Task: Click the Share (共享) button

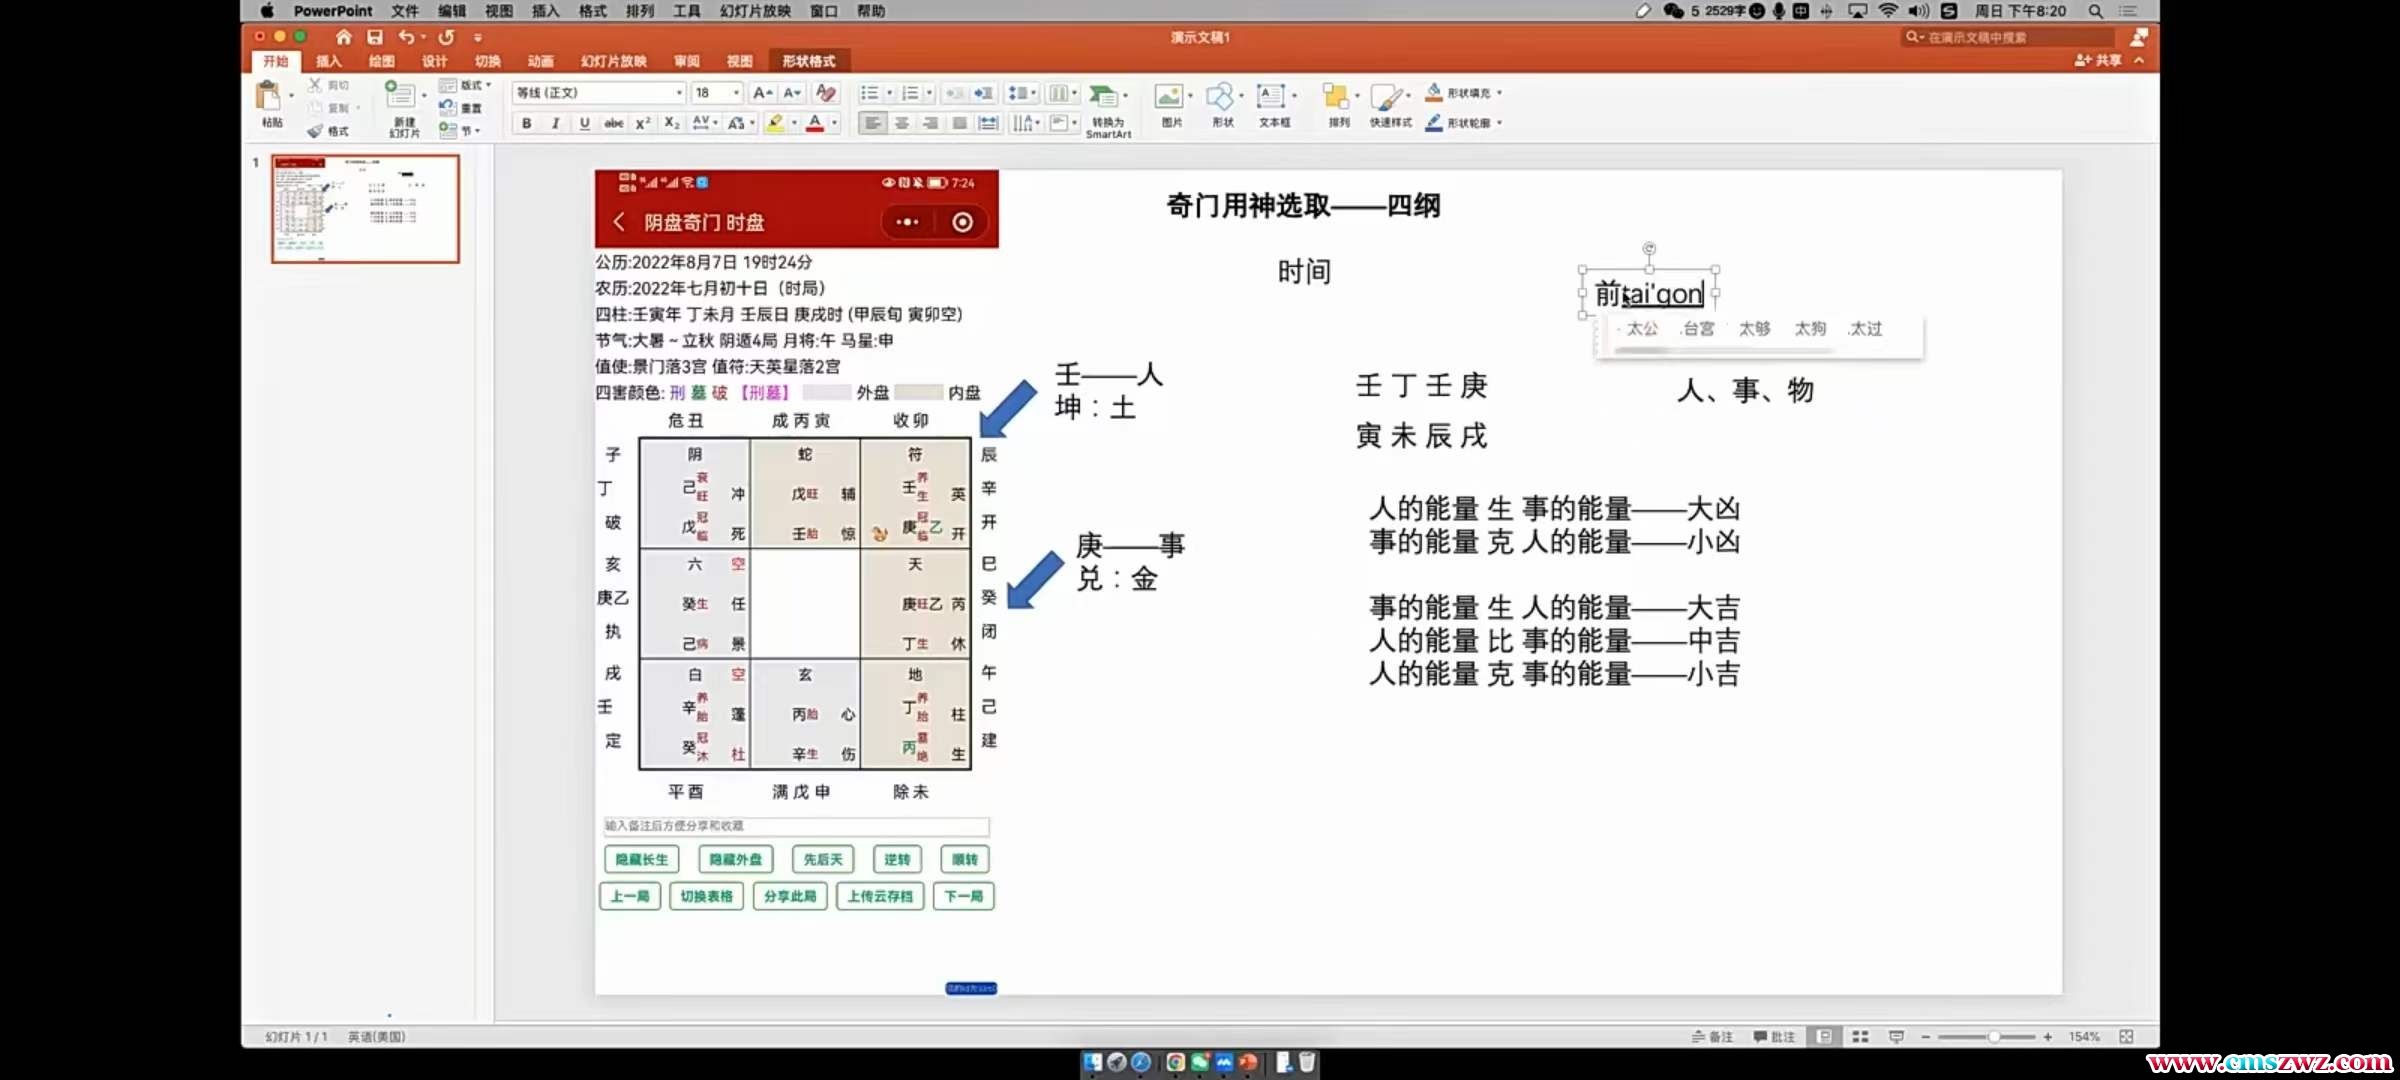Action: point(2098,61)
